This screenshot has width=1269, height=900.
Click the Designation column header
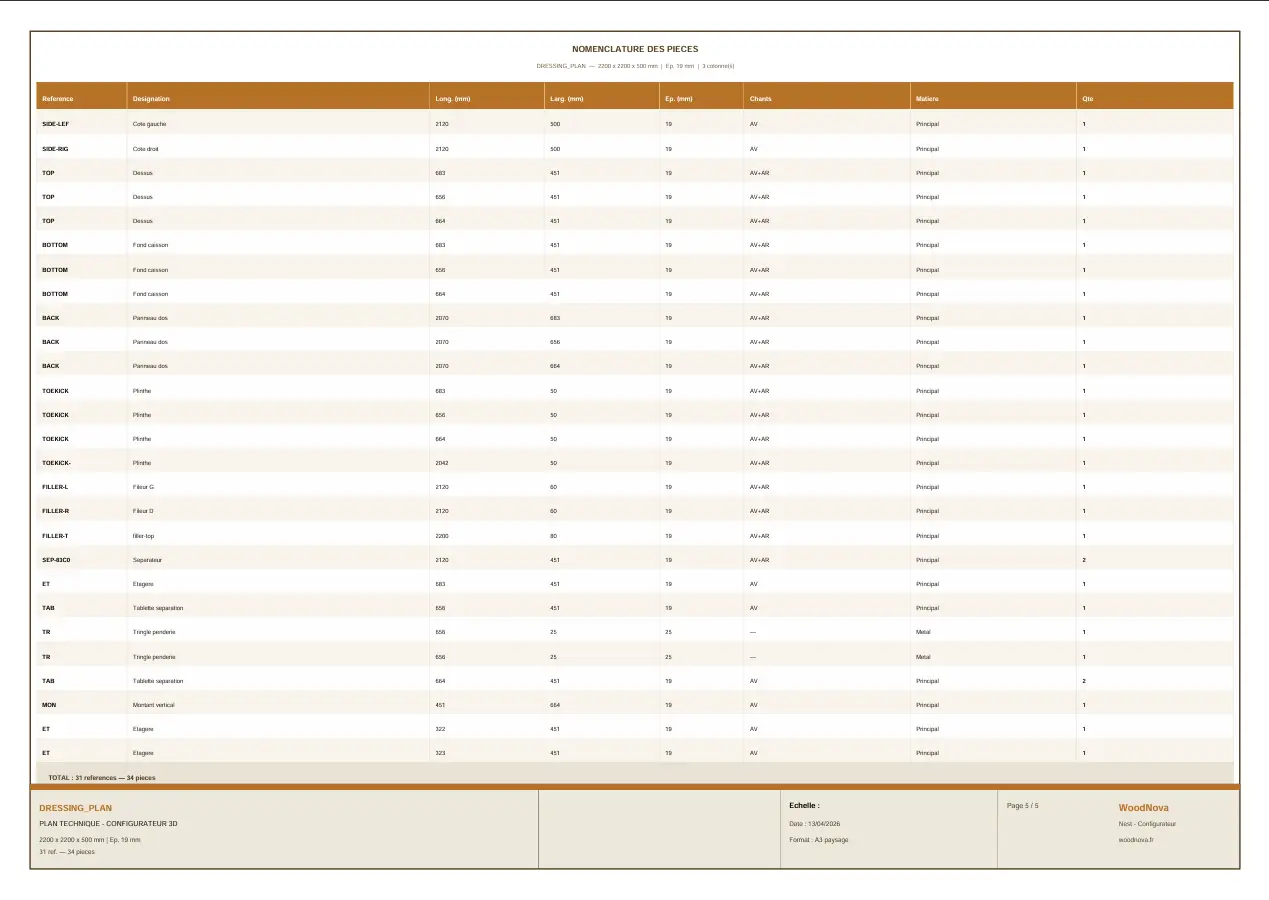pos(152,98)
